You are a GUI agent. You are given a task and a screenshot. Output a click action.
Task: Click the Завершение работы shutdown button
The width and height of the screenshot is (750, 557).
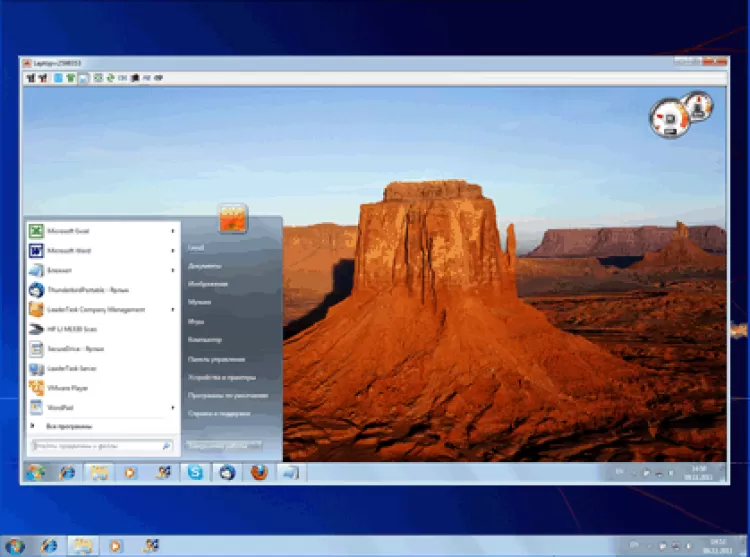(x=223, y=446)
